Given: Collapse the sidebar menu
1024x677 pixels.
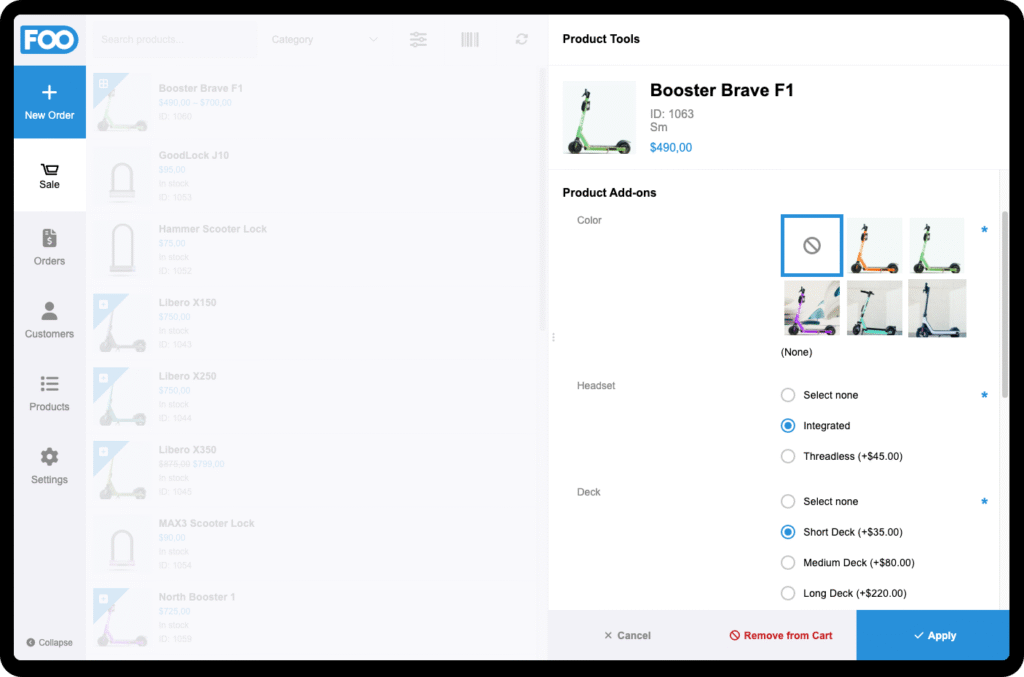Looking at the screenshot, I should [49, 642].
